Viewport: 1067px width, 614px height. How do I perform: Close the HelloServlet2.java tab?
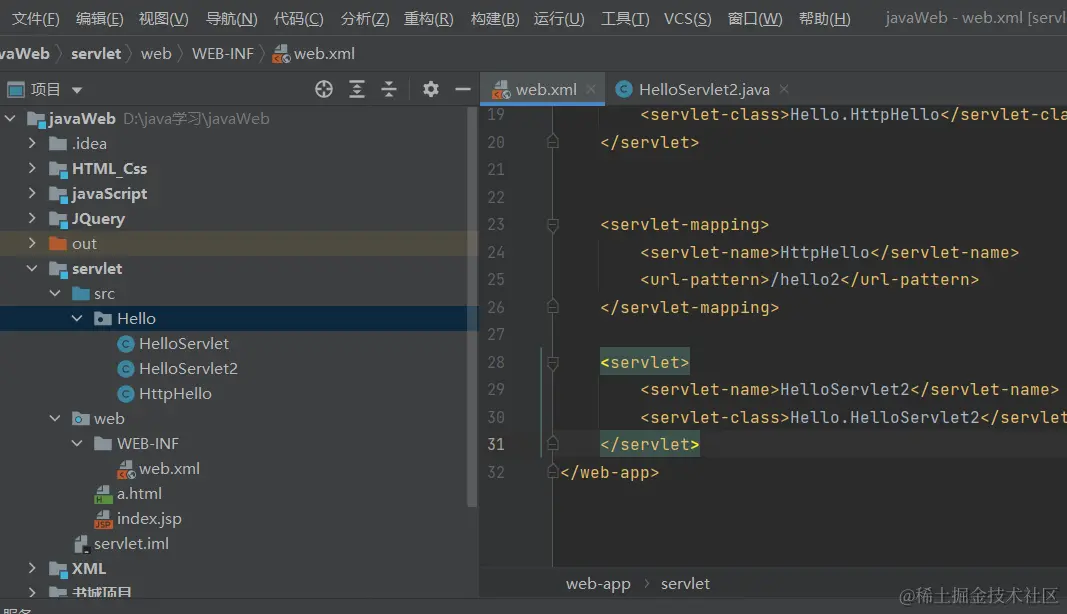click(784, 89)
